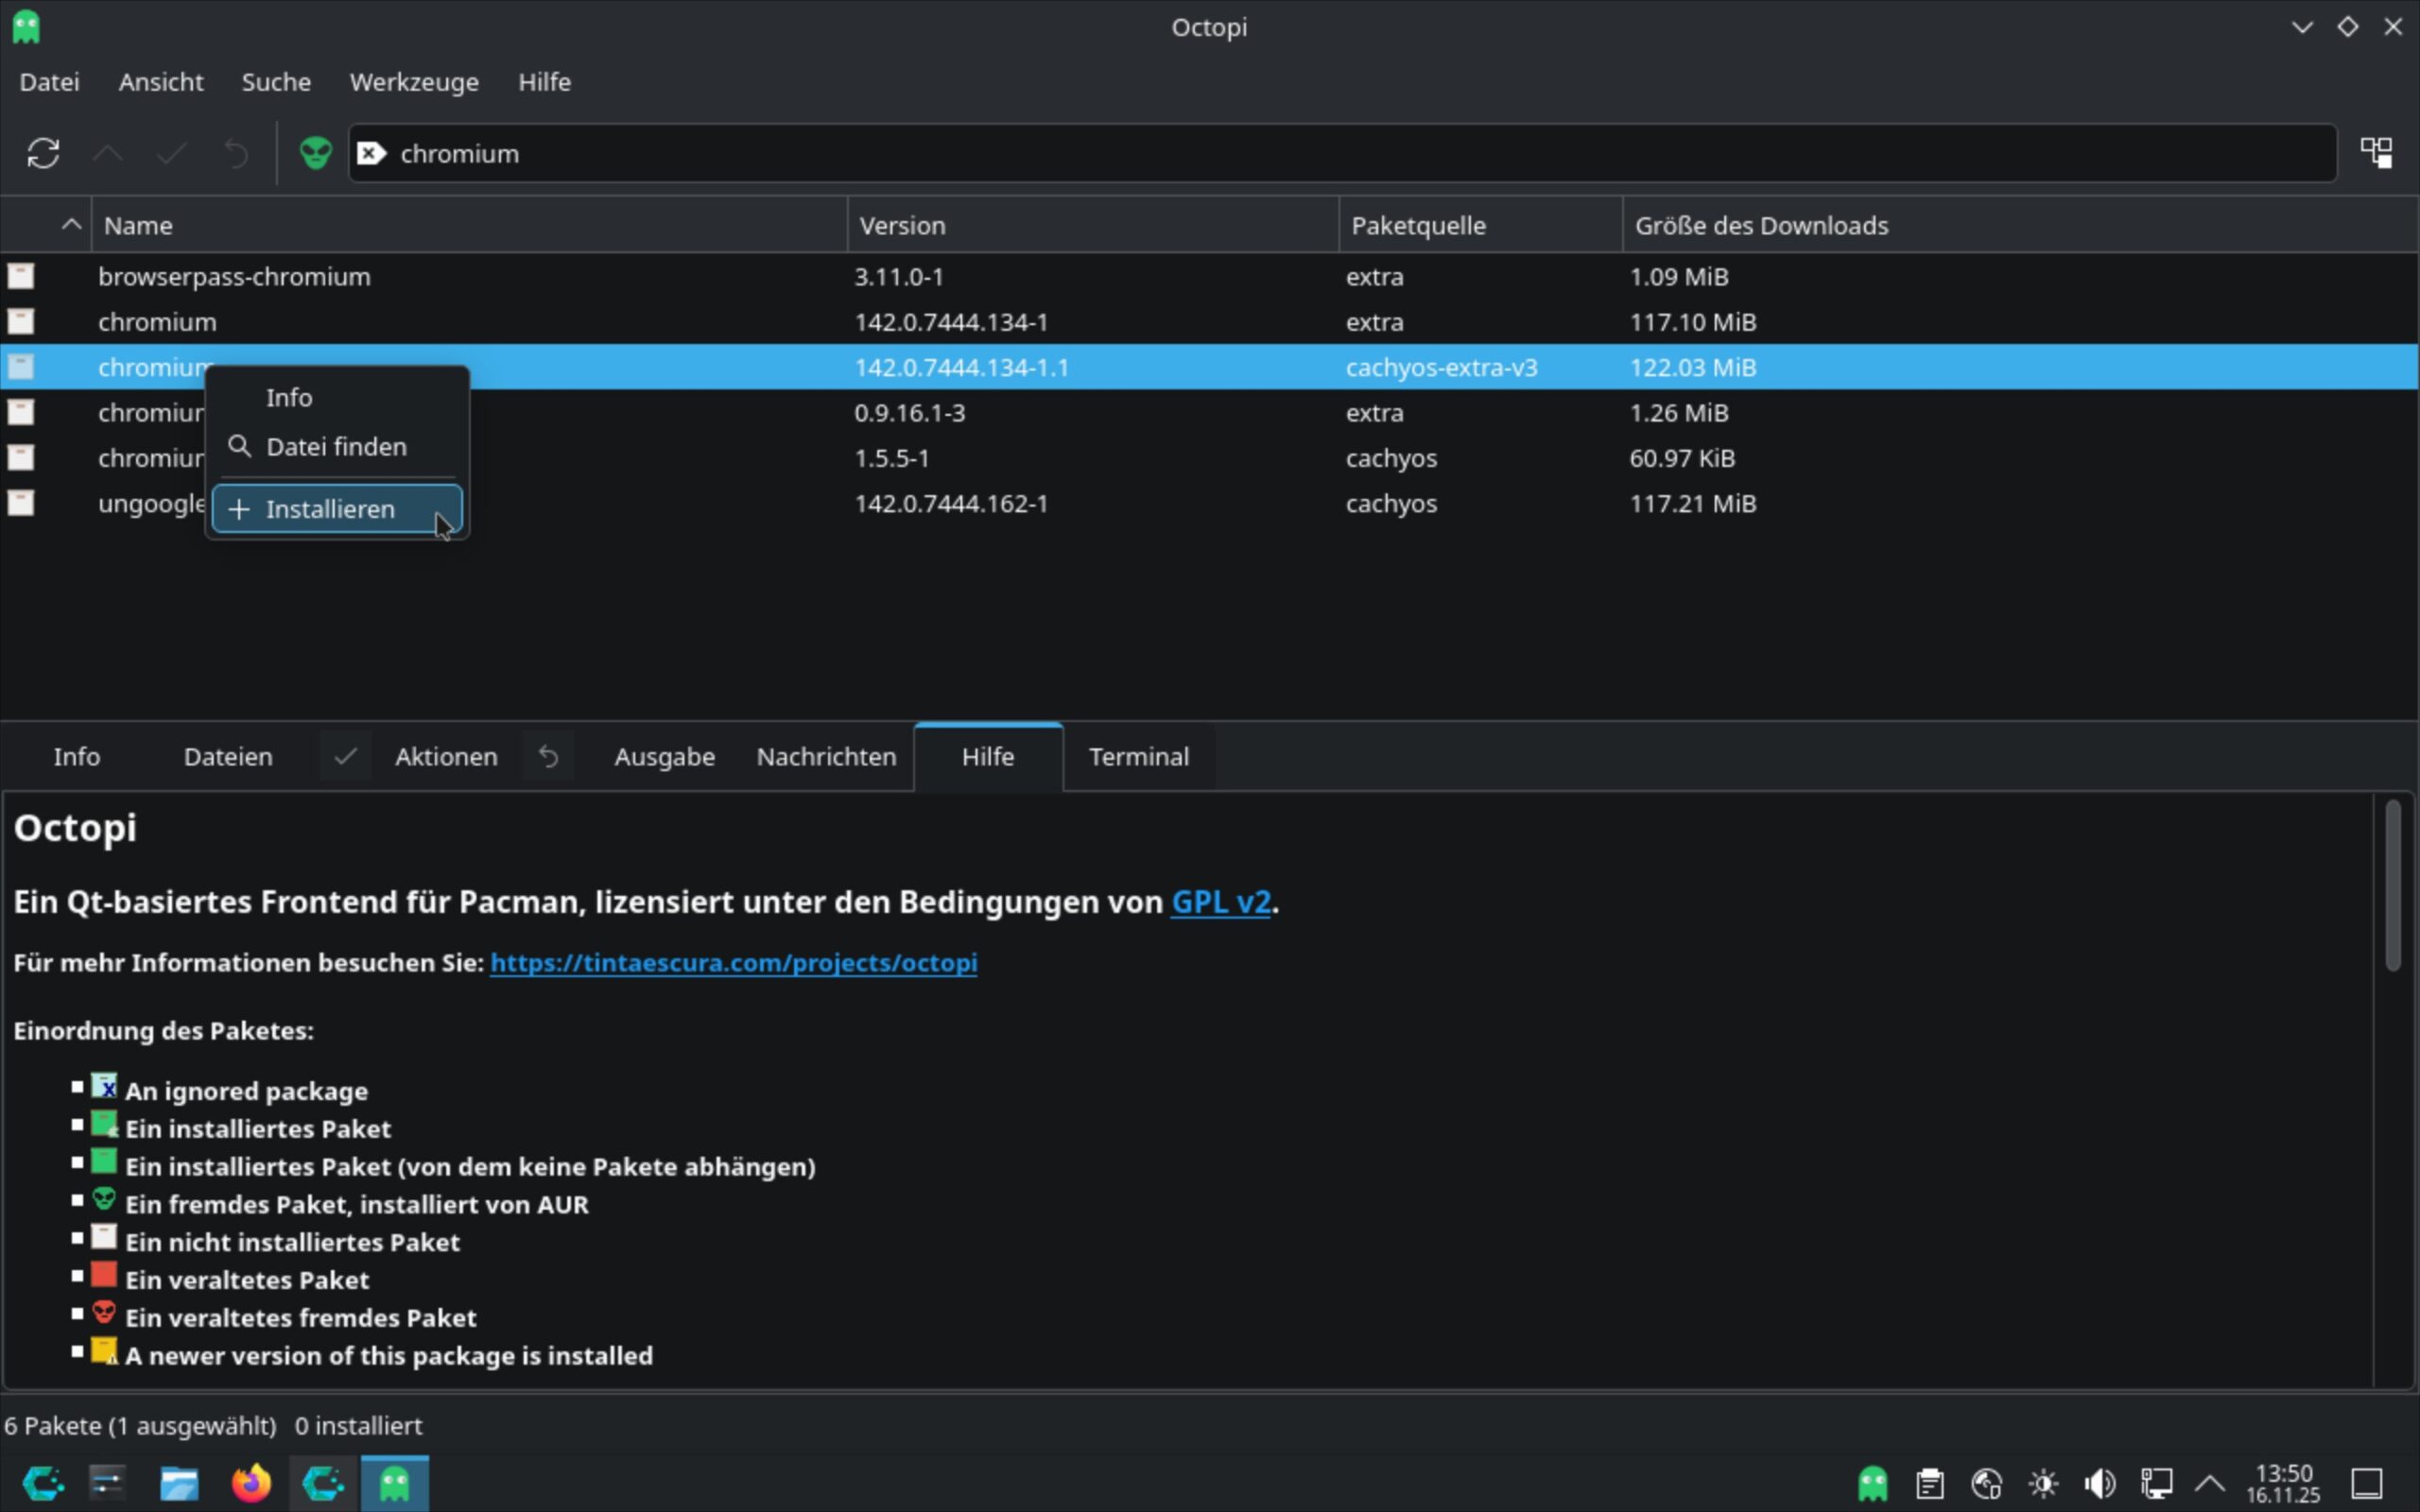Screen dimensions: 2420x1512
Task: Open the GPL v2 link
Action: [1220, 902]
